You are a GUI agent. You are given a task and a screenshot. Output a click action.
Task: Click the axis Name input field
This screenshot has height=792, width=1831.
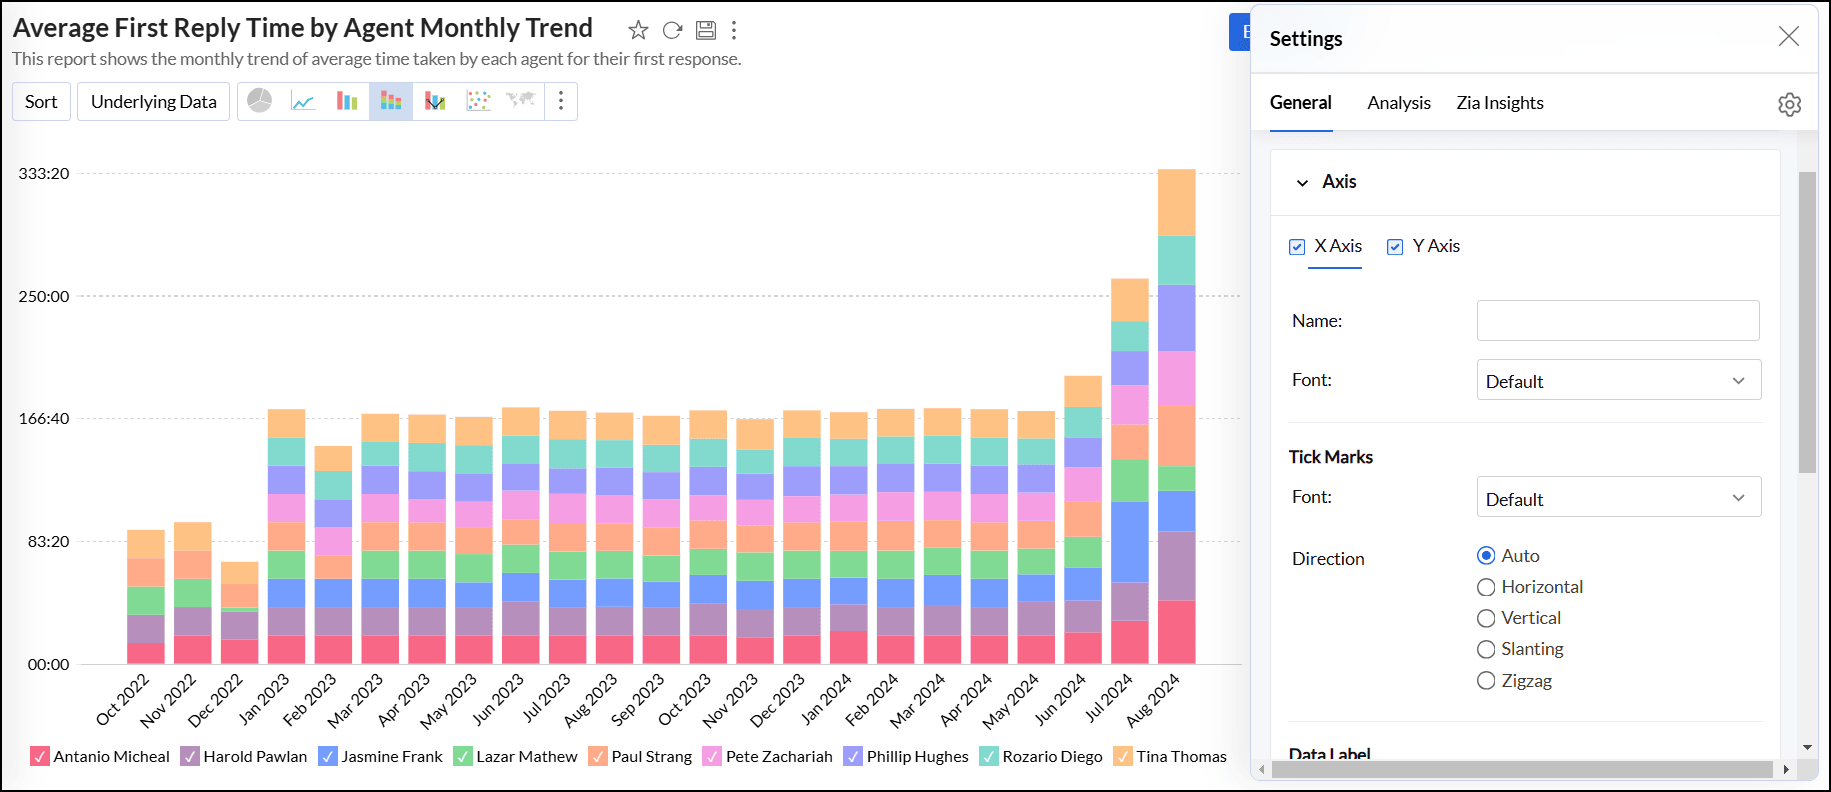coord(1617,321)
